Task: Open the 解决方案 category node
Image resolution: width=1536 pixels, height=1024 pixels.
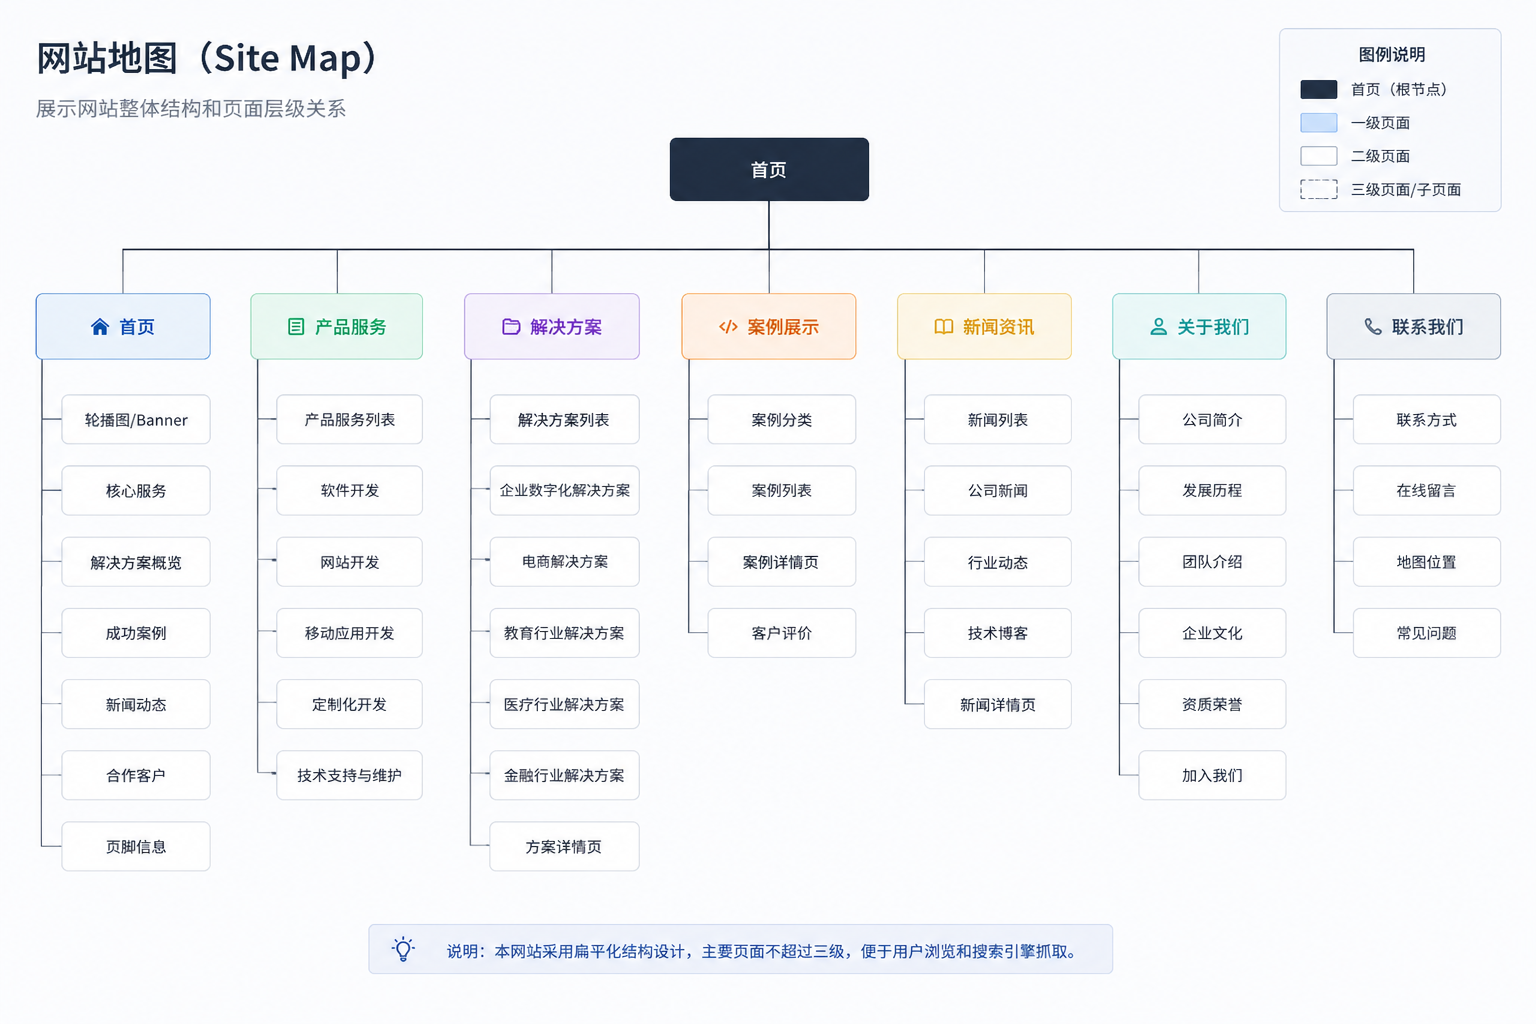Action: click(552, 326)
